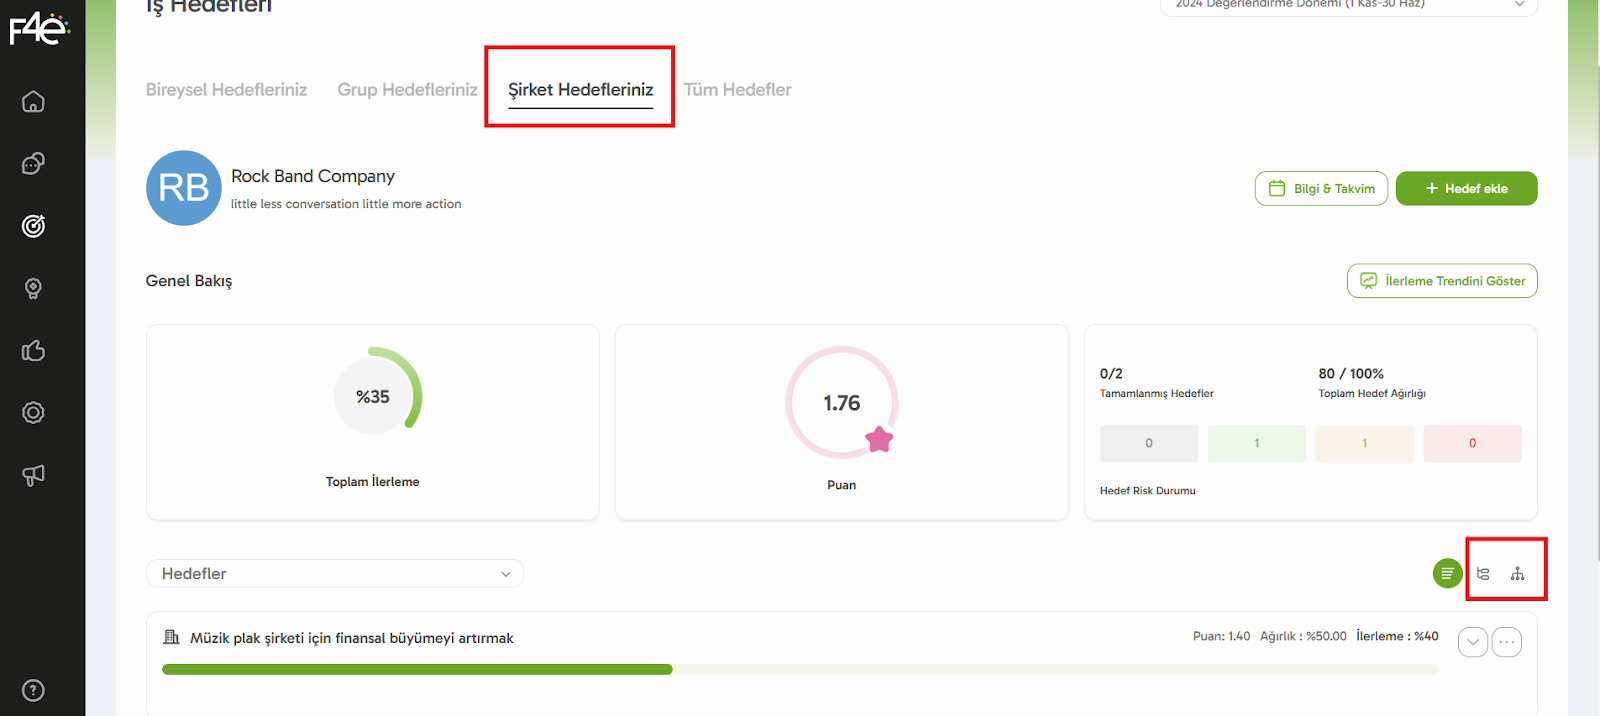Open the megaphone announcements icon
Image resolution: width=1600 pixels, height=716 pixels.
click(33, 475)
